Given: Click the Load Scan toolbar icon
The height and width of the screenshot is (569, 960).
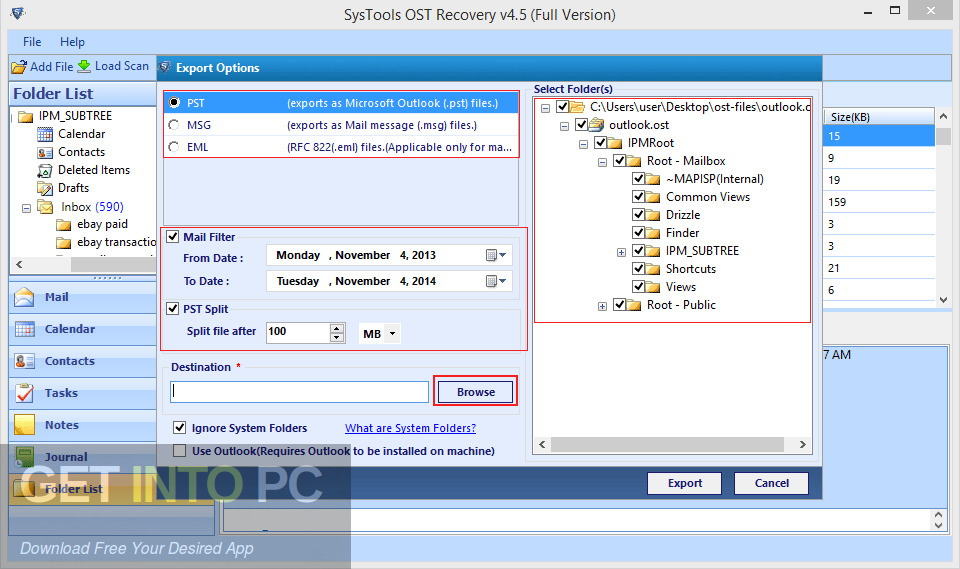Looking at the screenshot, I should pos(84,66).
